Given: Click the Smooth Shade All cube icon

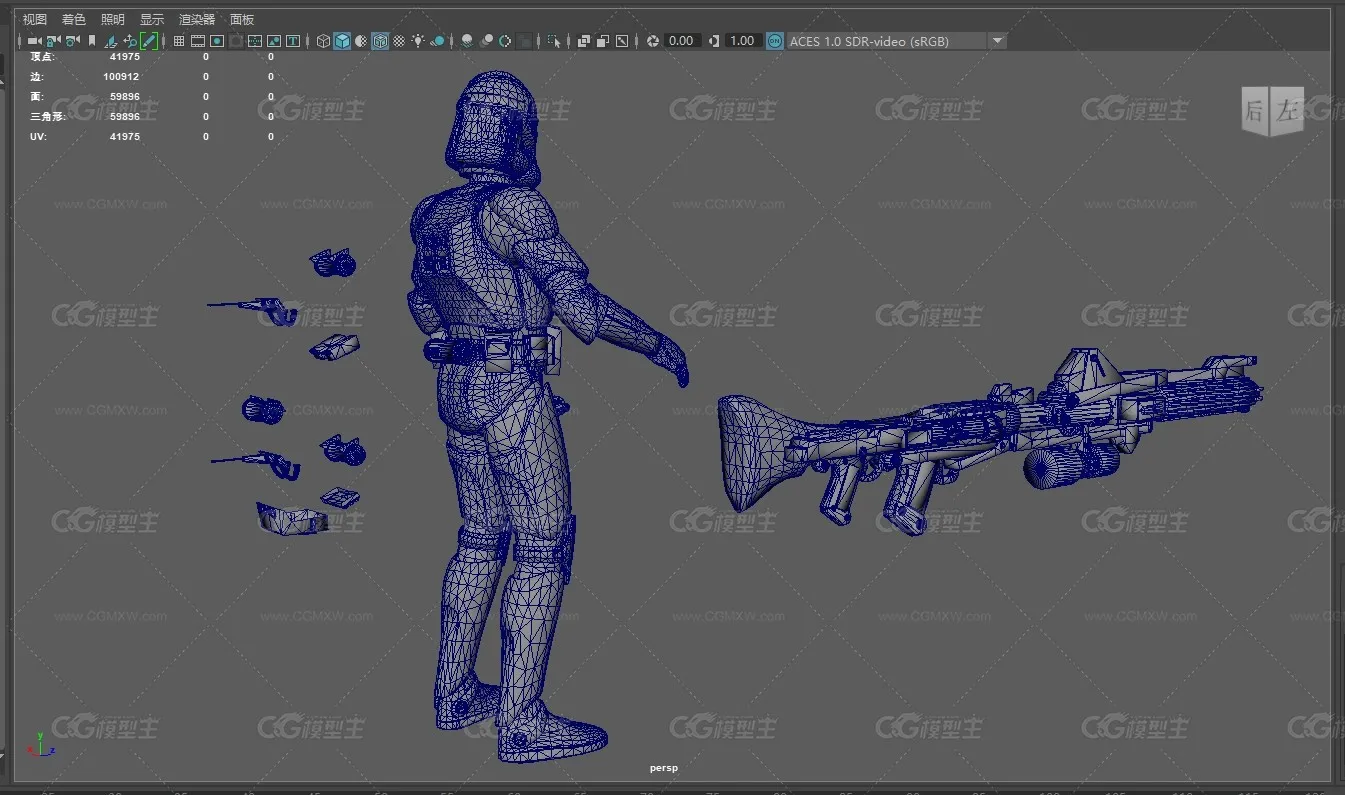Looking at the screenshot, I should coord(342,41).
